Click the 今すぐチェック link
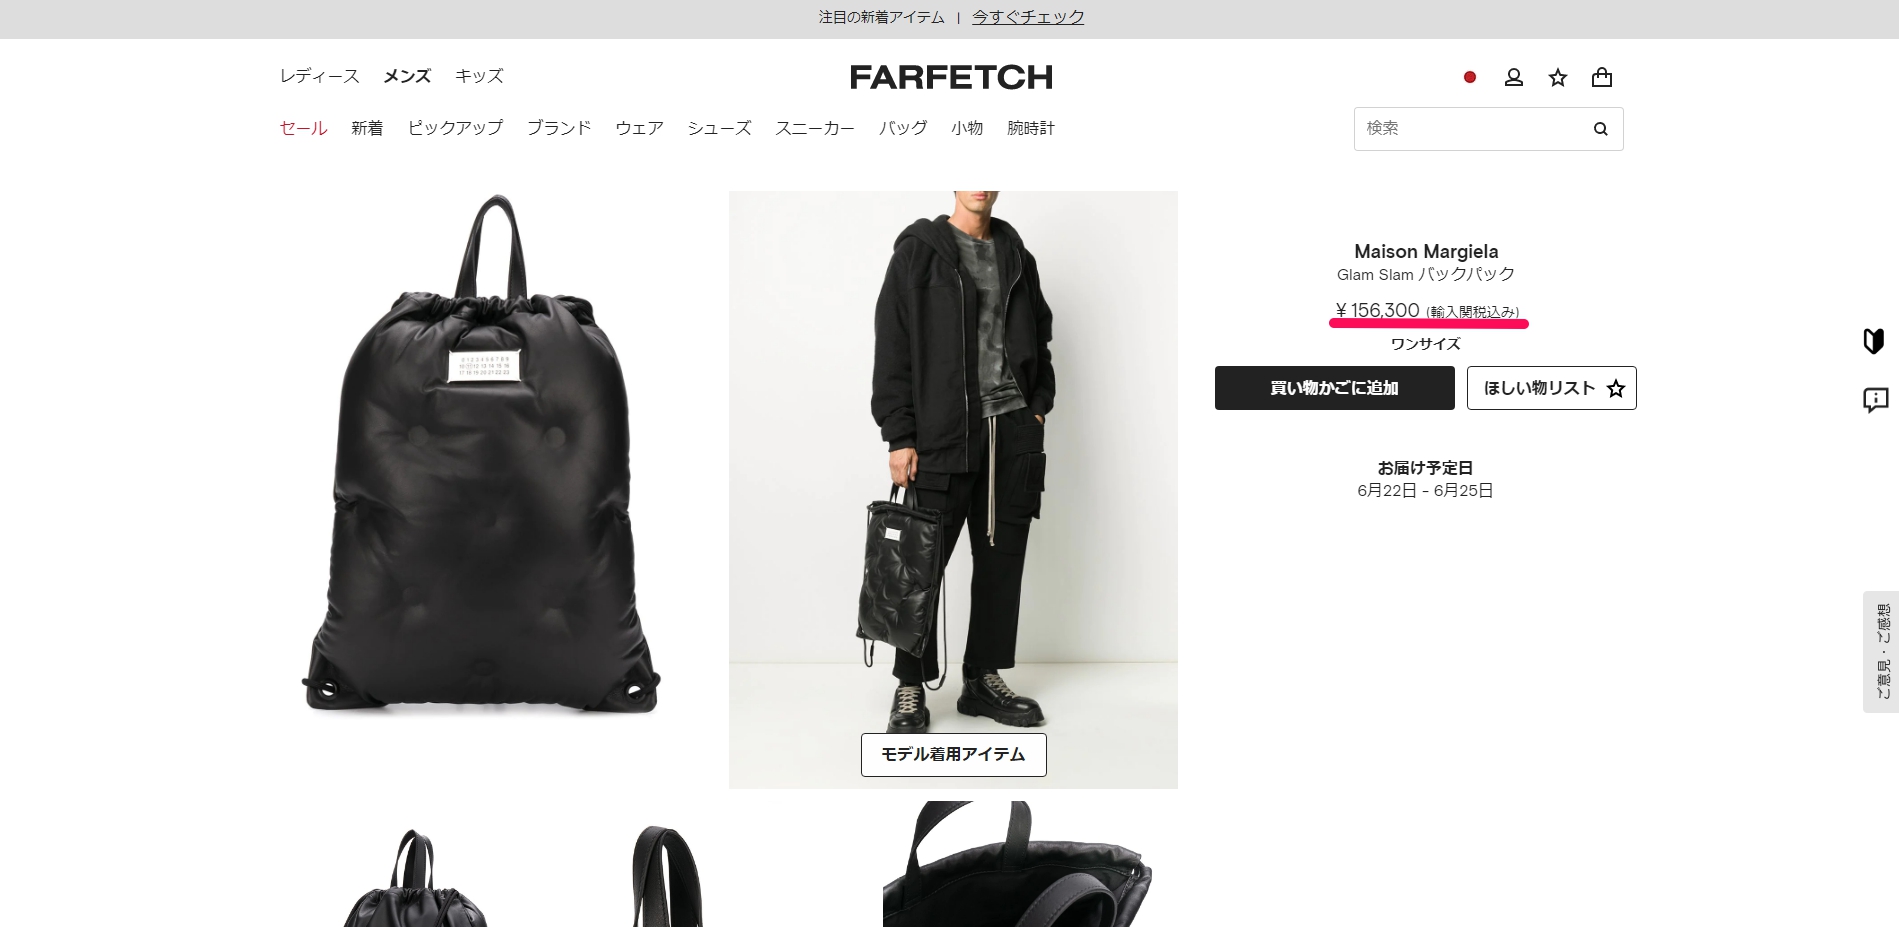This screenshot has height=927, width=1899. click(x=1028, y=17)
